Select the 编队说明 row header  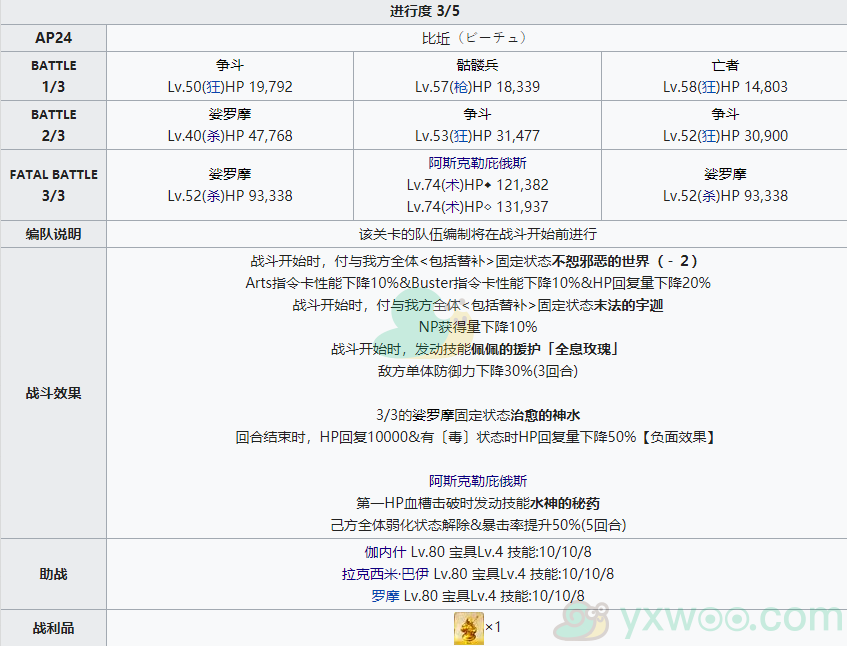point(53,234)
